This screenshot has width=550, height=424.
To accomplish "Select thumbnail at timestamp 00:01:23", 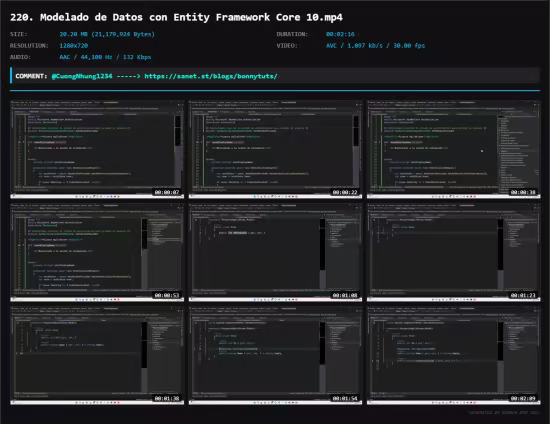I will tap(454, 253).
